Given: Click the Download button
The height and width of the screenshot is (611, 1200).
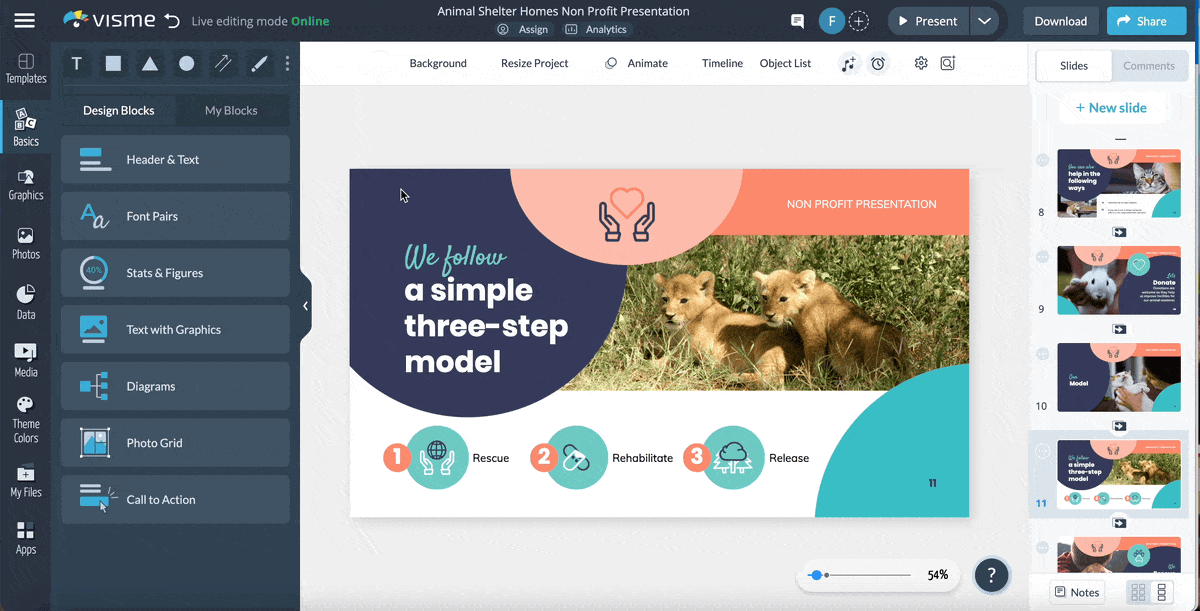Looking at the screenshot, I should (x=1060, y=20).
